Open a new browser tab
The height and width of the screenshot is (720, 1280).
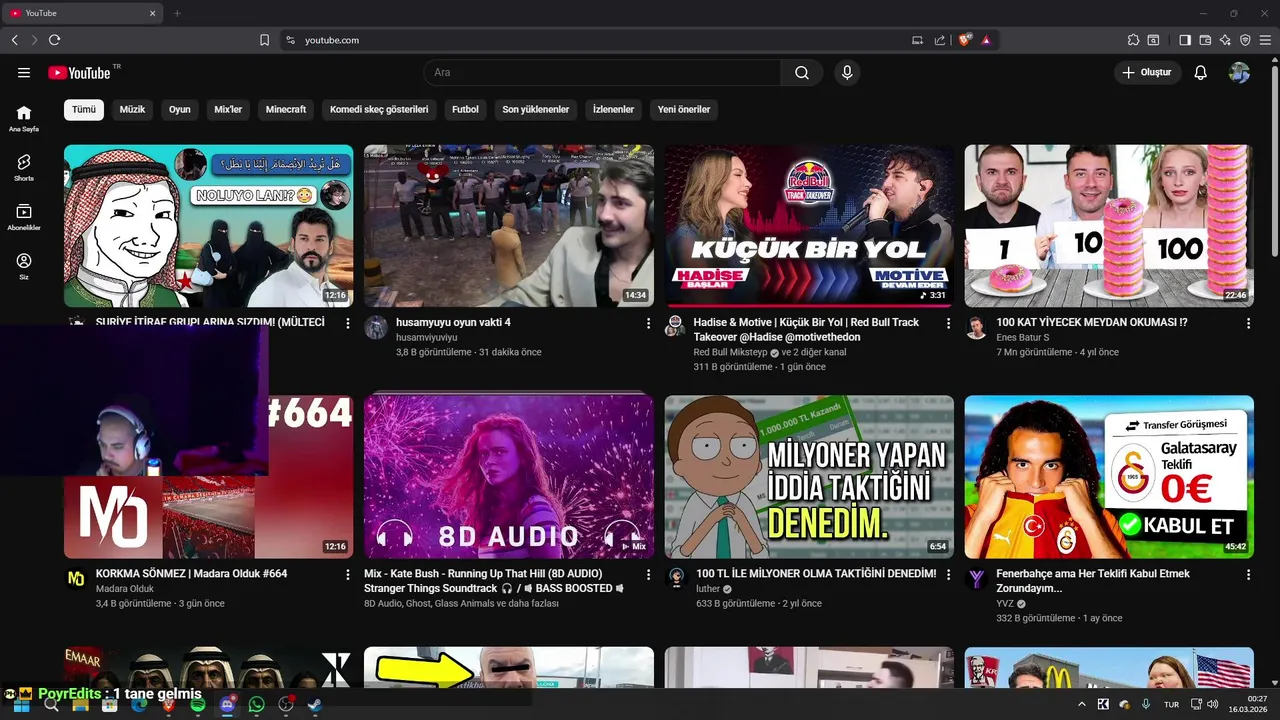click(177, 13)
